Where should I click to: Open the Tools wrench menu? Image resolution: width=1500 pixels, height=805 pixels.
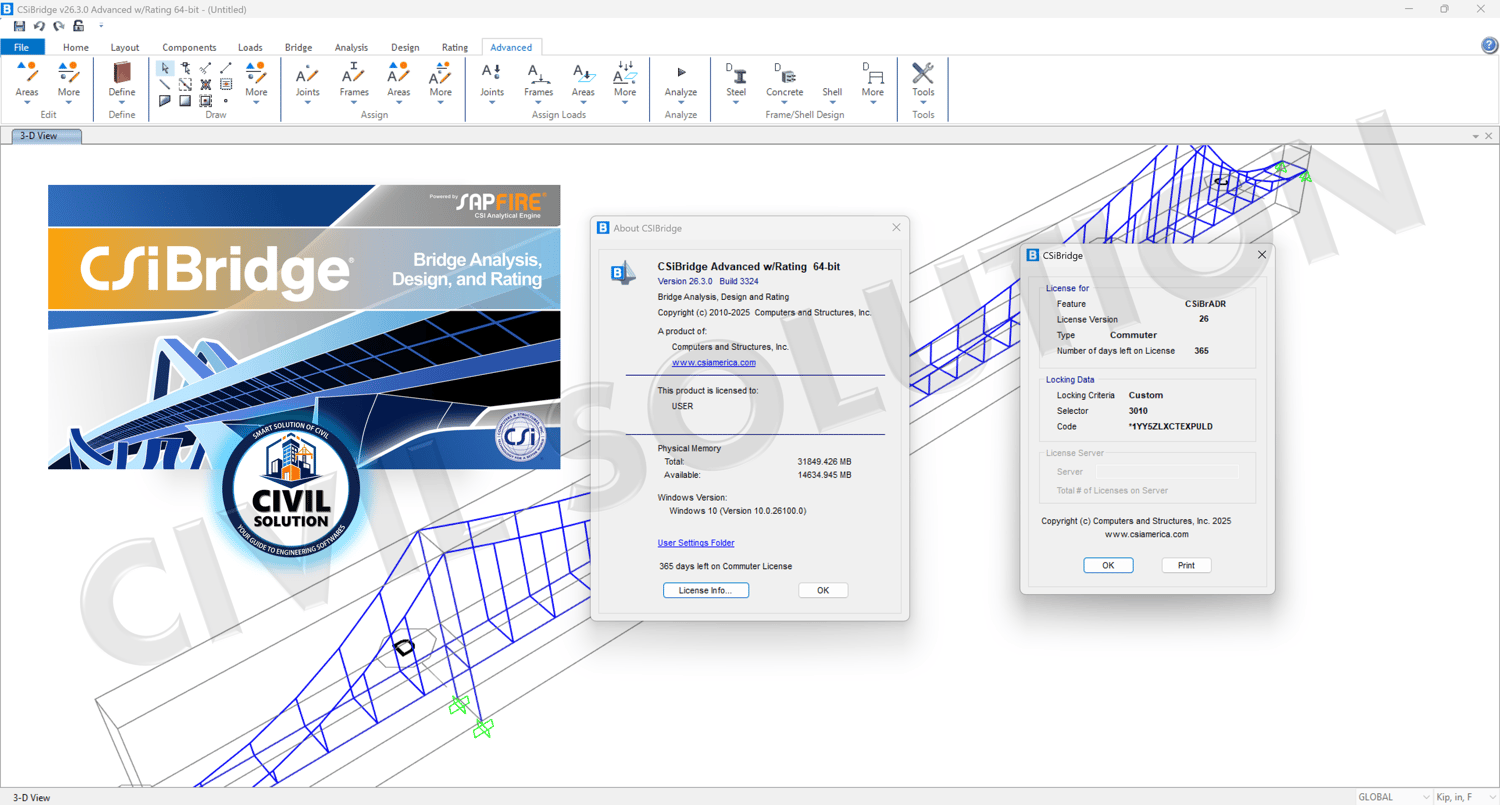(x=923, y=82)
